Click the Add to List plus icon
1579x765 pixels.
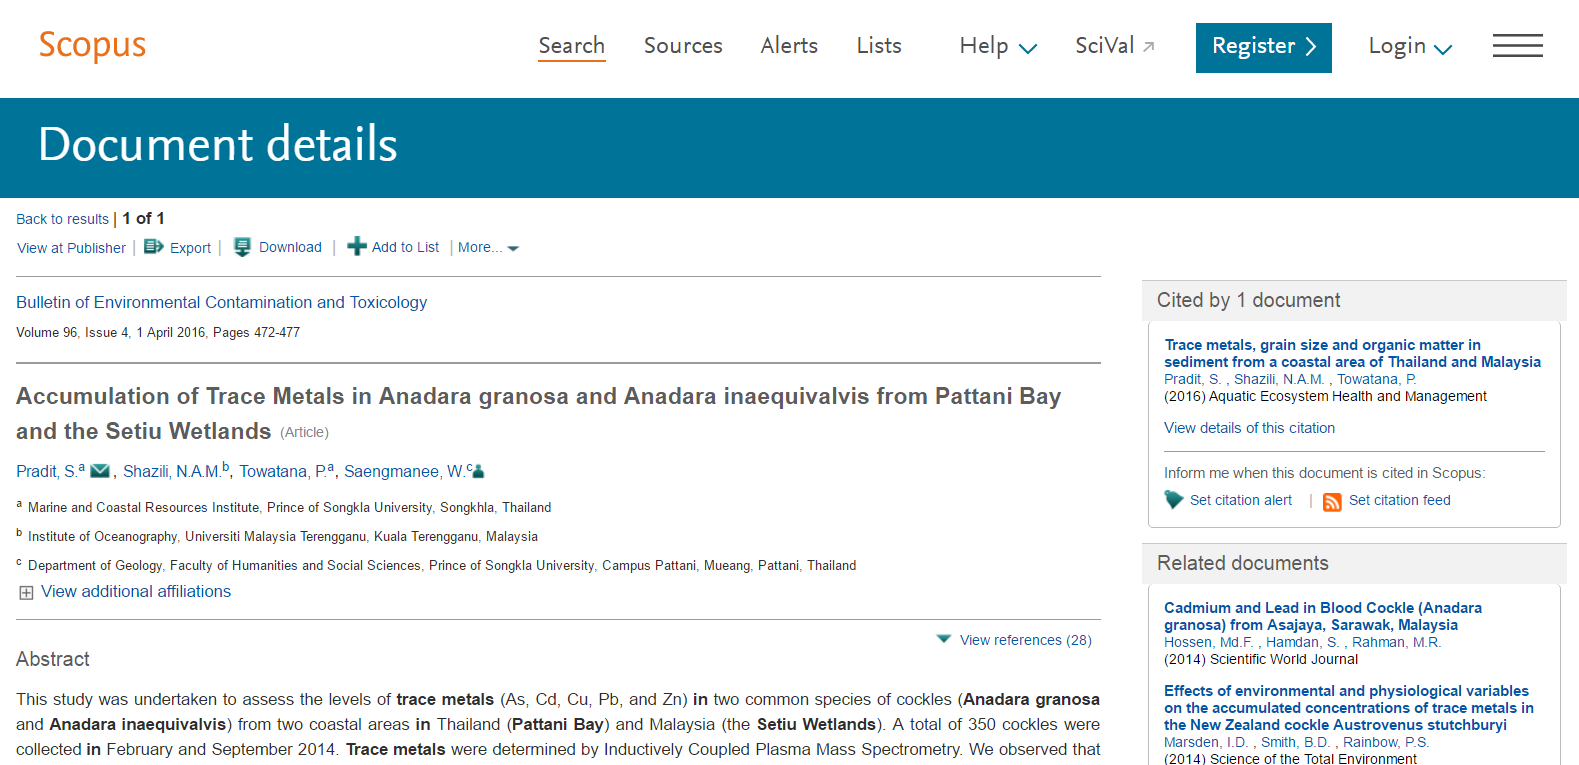coord(357,246)
